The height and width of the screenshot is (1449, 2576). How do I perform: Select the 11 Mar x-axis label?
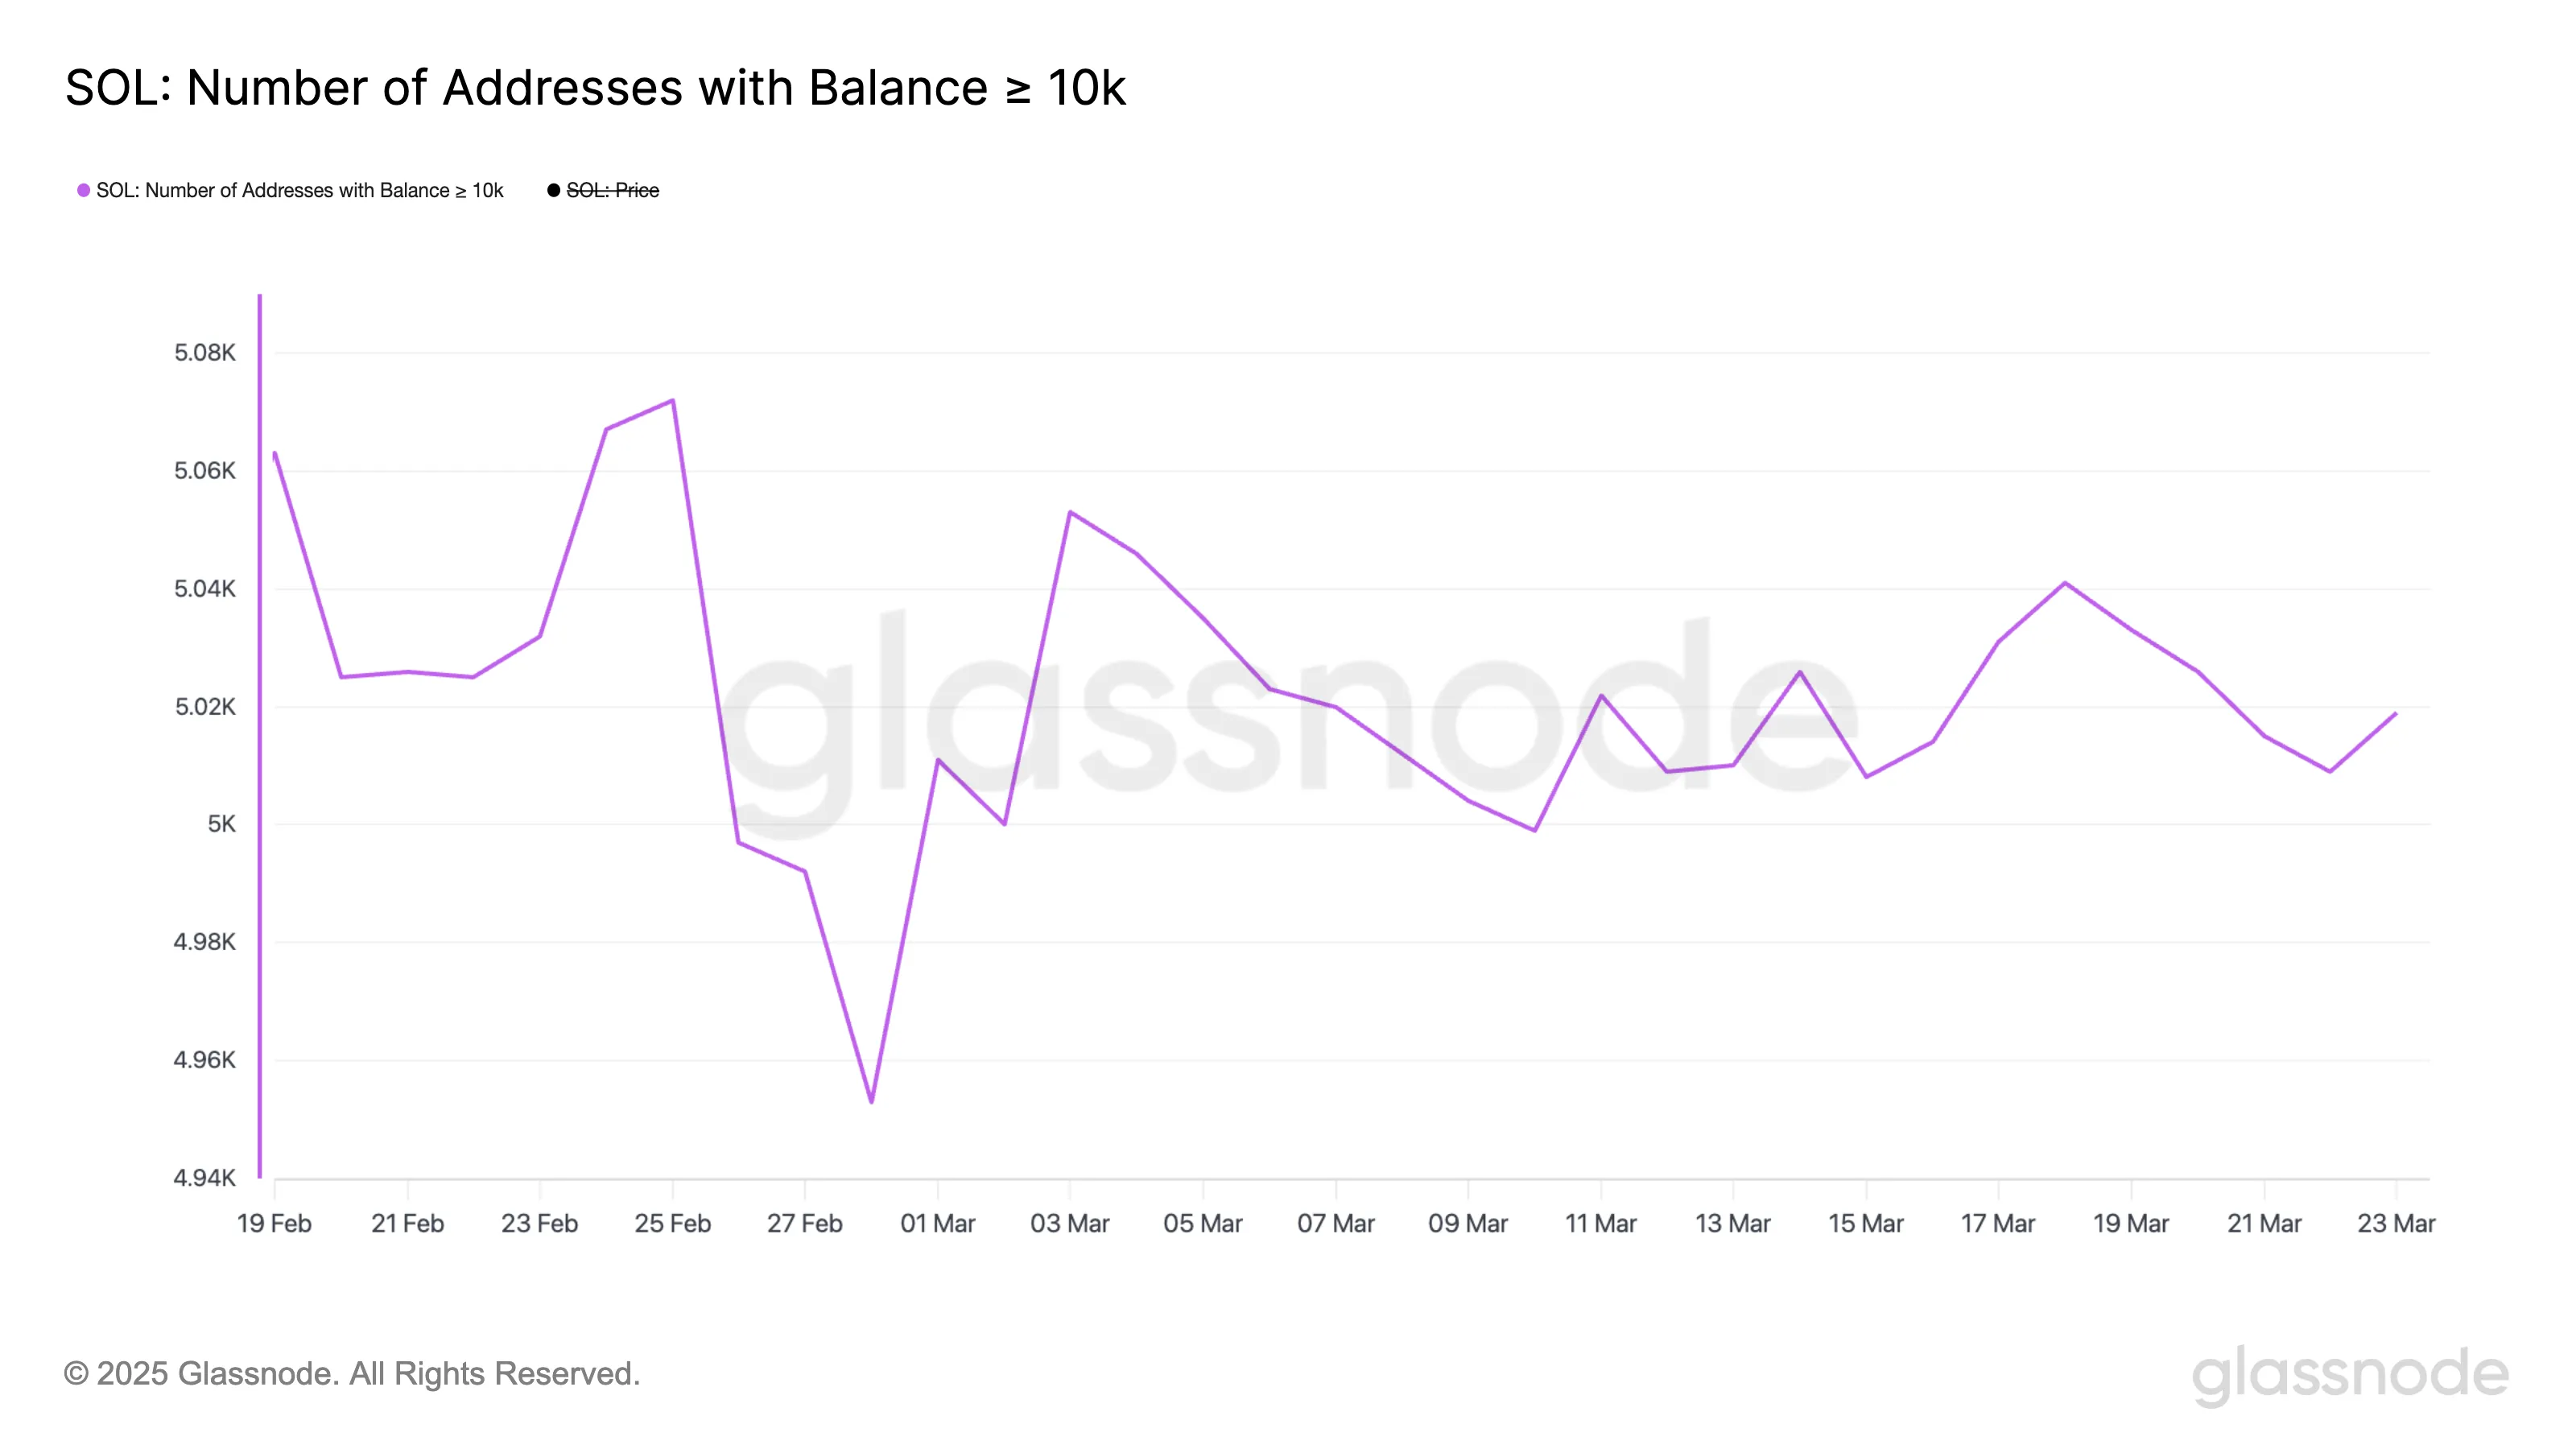point(1600,1223)
